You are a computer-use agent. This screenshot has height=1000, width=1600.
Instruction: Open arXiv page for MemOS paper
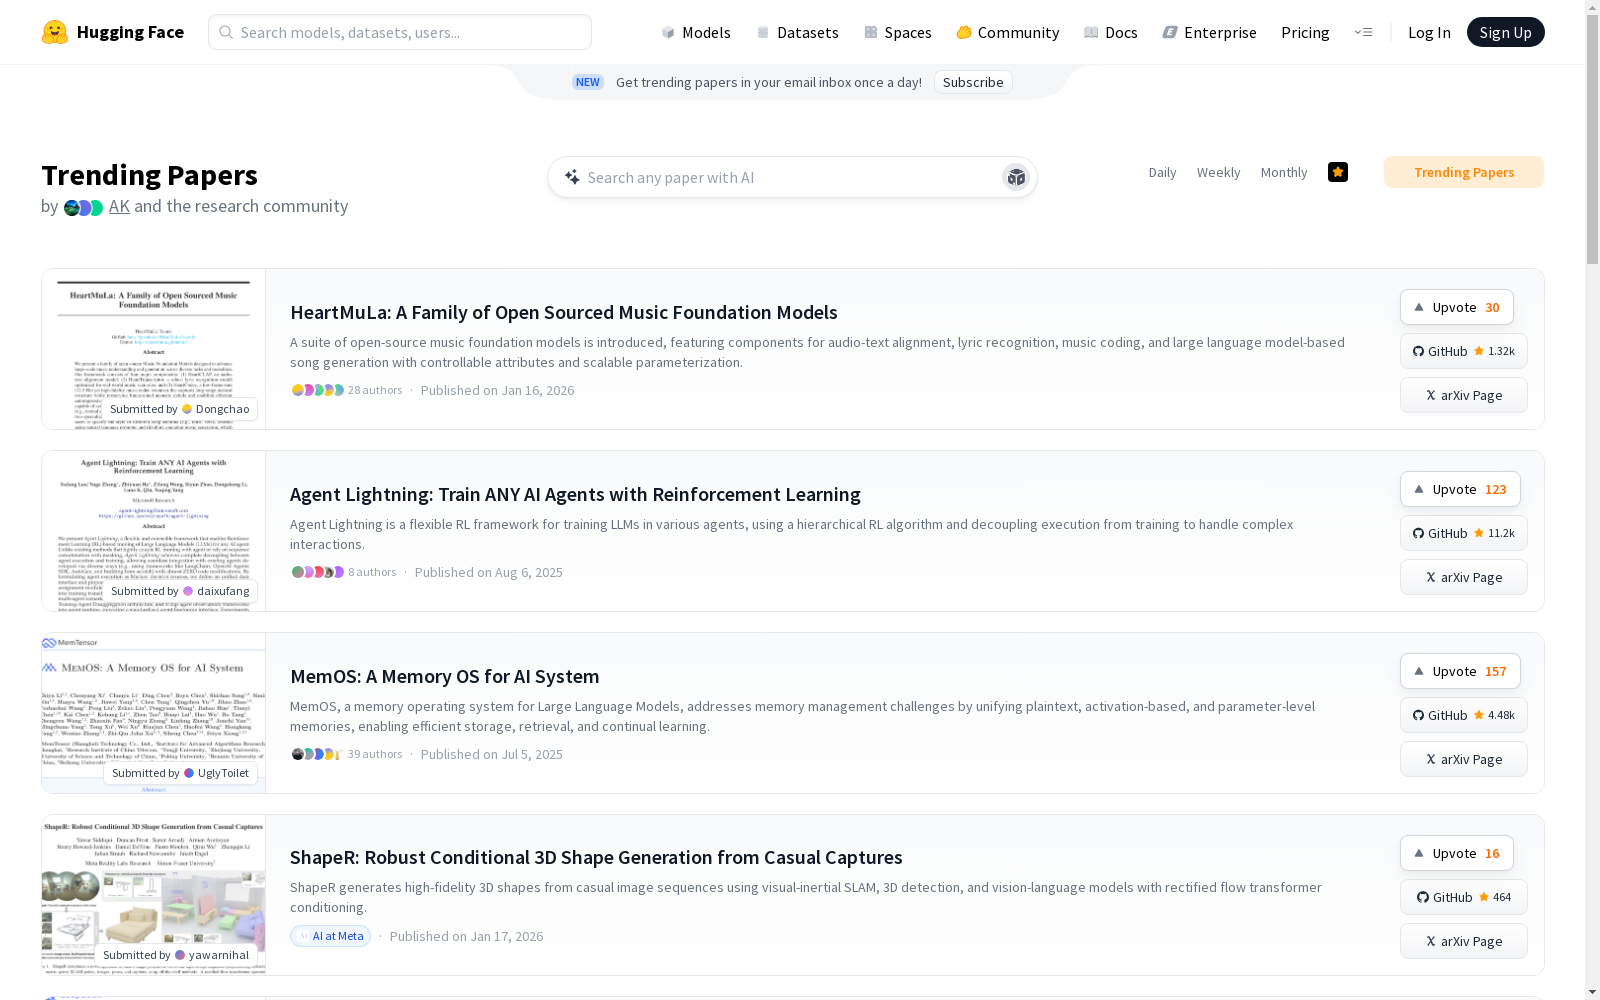coord(1463,759)
